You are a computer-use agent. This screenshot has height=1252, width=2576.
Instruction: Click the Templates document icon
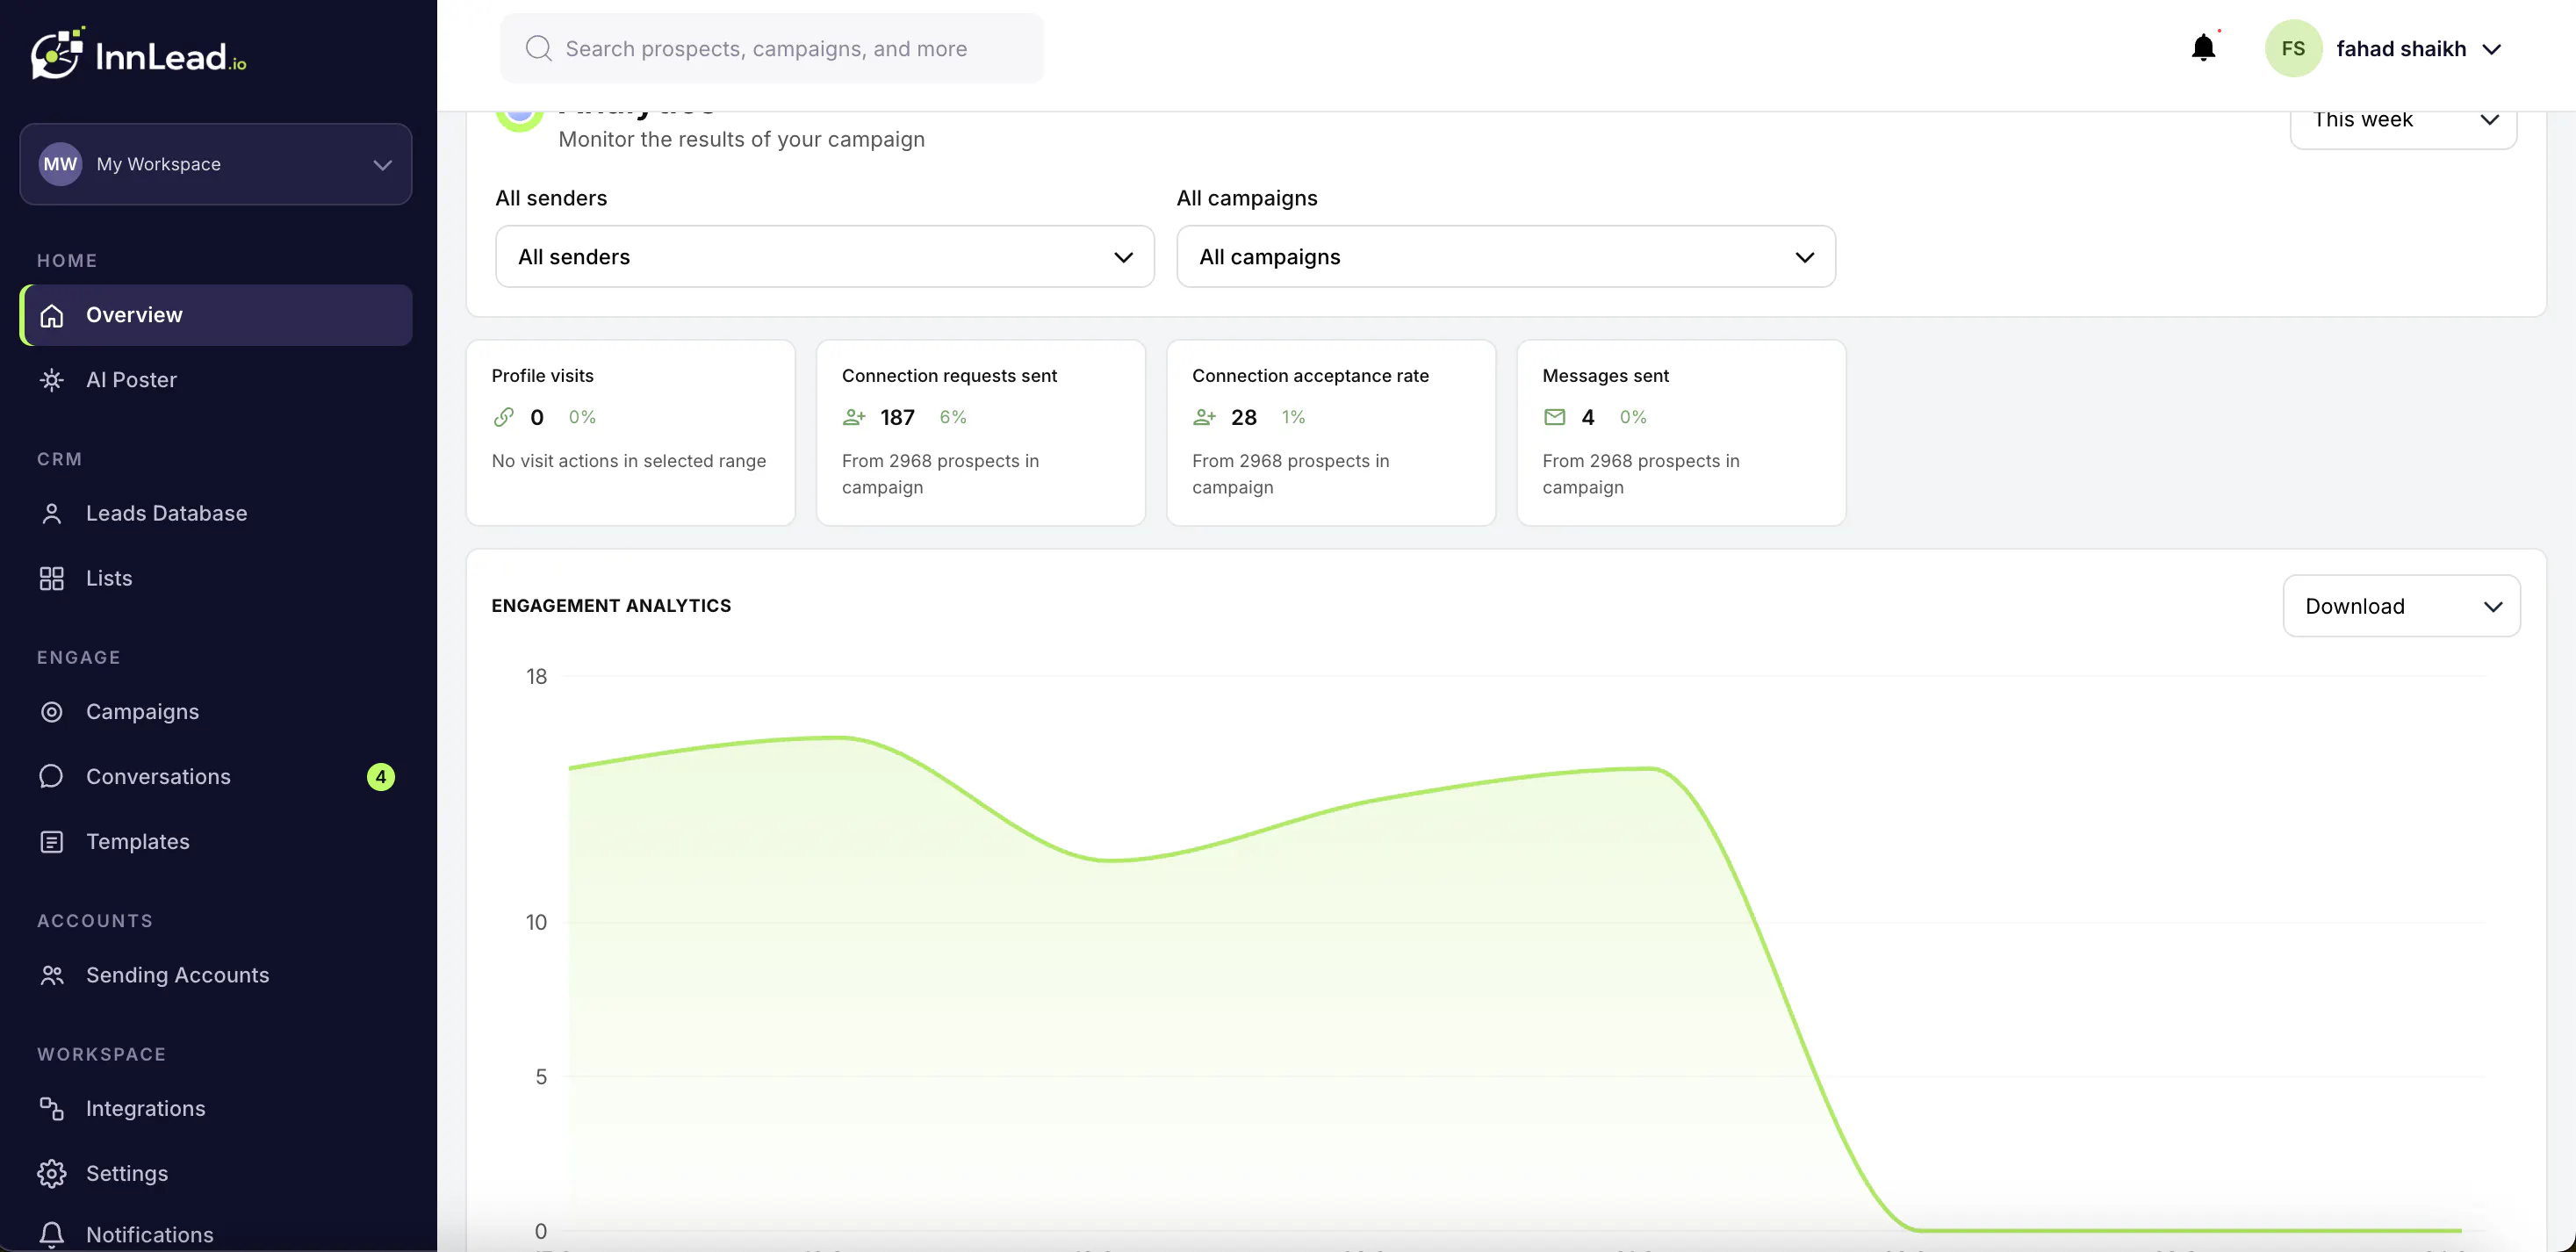click(52, 841)
